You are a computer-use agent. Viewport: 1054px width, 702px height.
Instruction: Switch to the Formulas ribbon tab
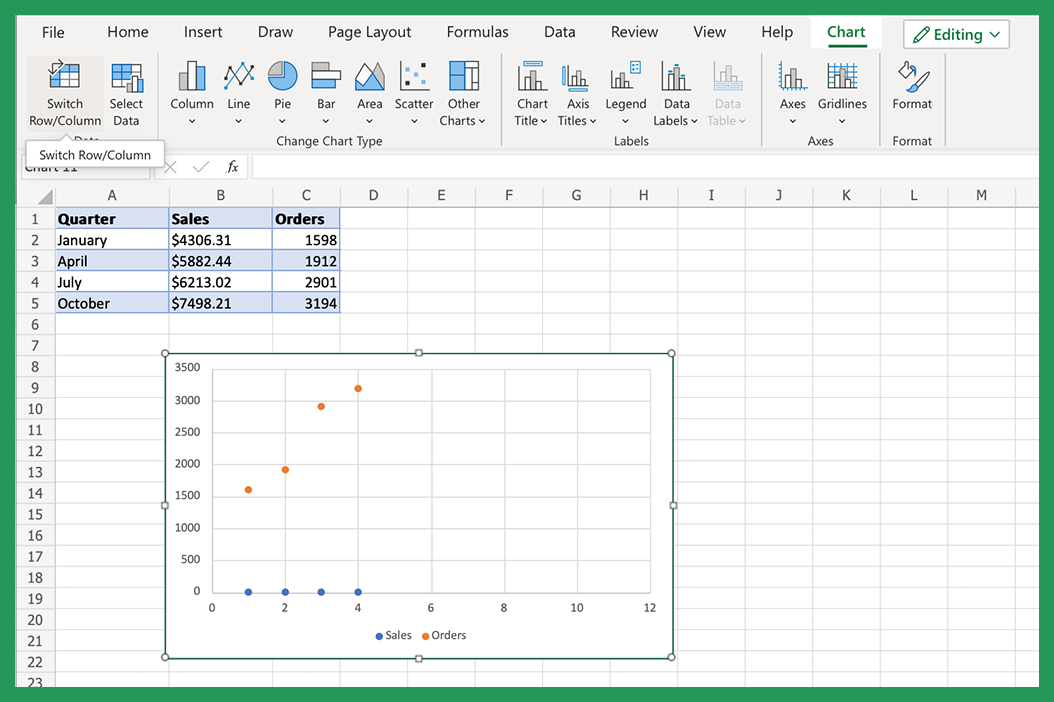tap(477, 31)
